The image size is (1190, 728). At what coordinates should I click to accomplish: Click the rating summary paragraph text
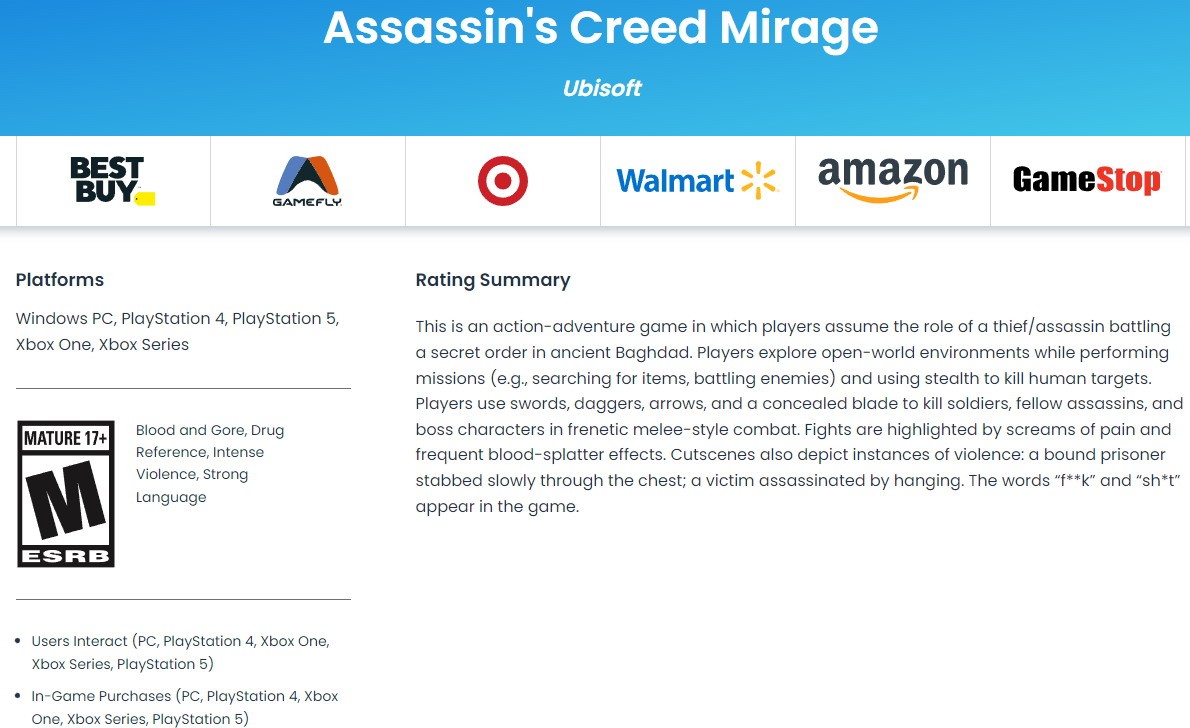pyautogui.click(x=798, y=416)
